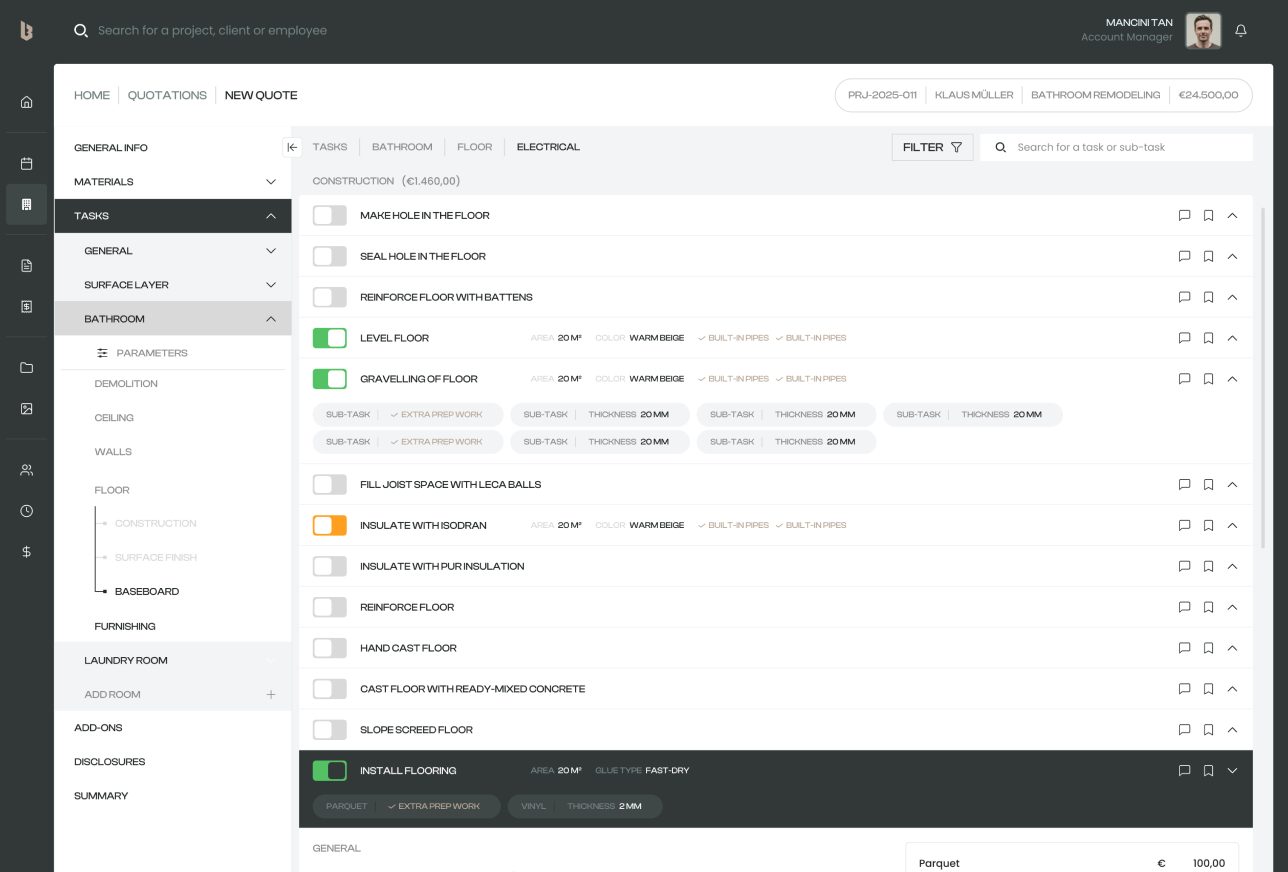The height and width of the screenshot is (872, 1288).
Task: Bookmark the Gravelling of Floor task
Action: [1208, 379]
